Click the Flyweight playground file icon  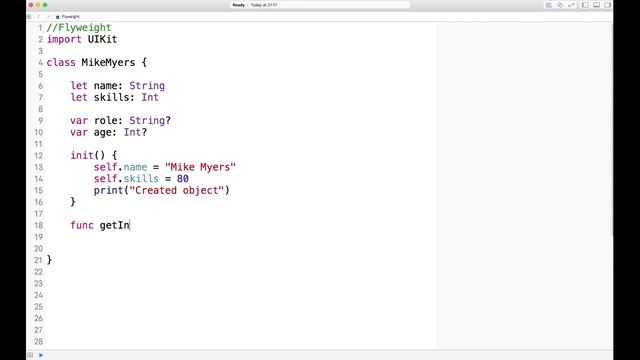[58, 17]
